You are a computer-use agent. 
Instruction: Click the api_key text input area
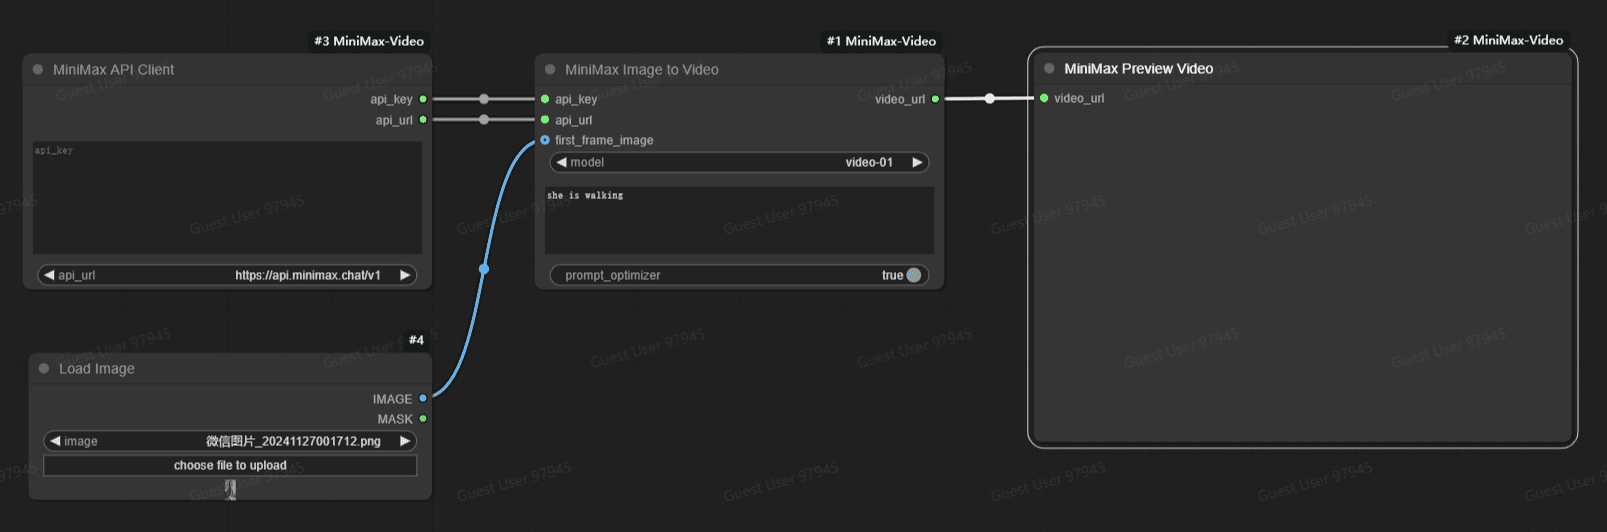pos(227,198)
